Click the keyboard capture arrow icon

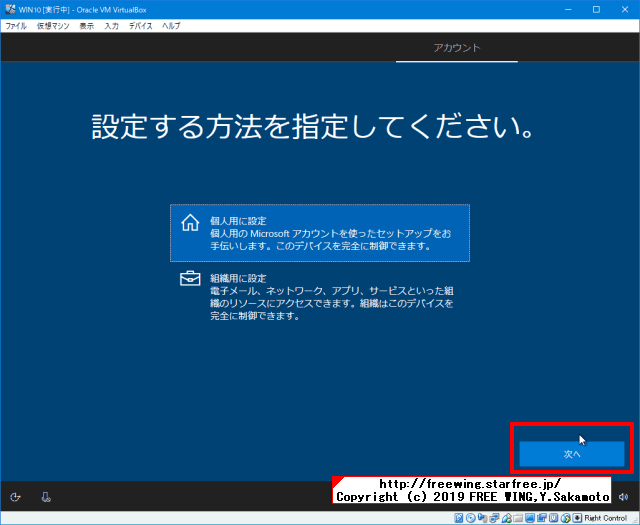tap(577, 518)
